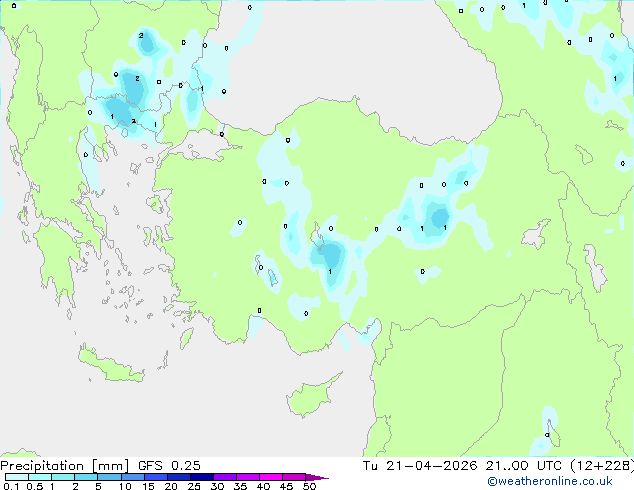Select the 2 to 5 mm legend swatch
The height and width of the screenshot is (490, 634).
[x=86, y=477]
